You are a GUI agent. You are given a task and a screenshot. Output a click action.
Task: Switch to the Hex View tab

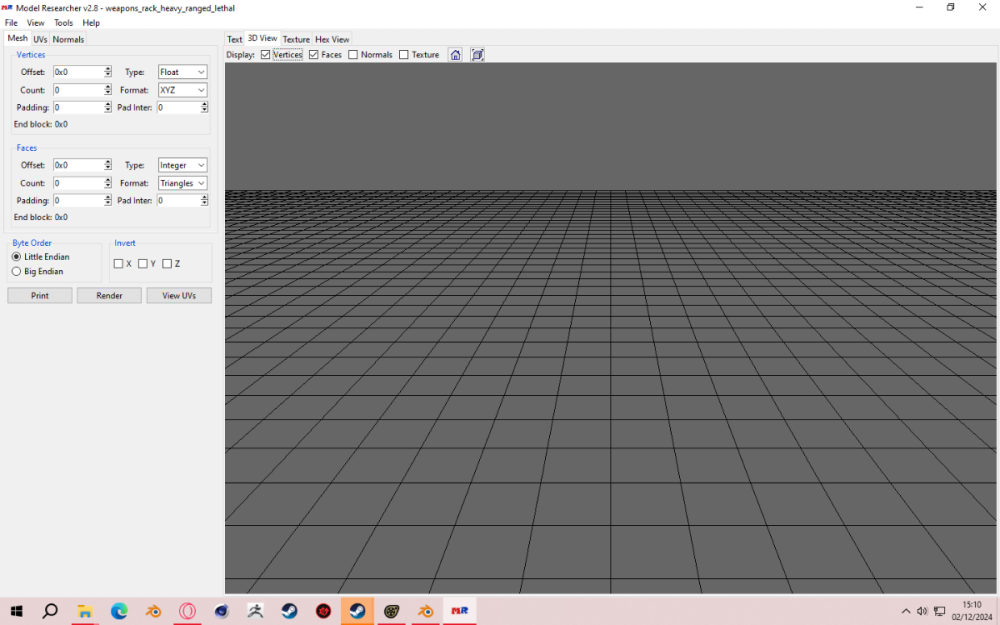[x=332, y=40]
